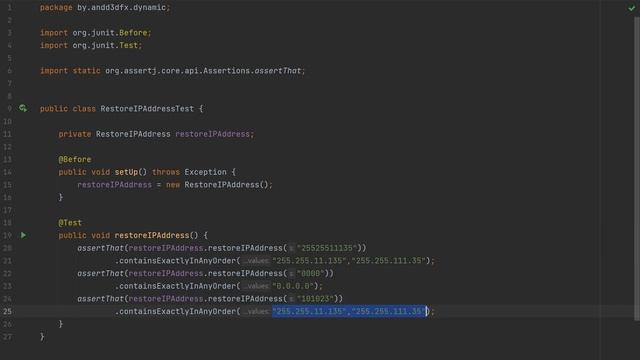Click the package name by.andd3dfx.dynamic
This screenshot has width=640, height=360.
tap(121, 7)
